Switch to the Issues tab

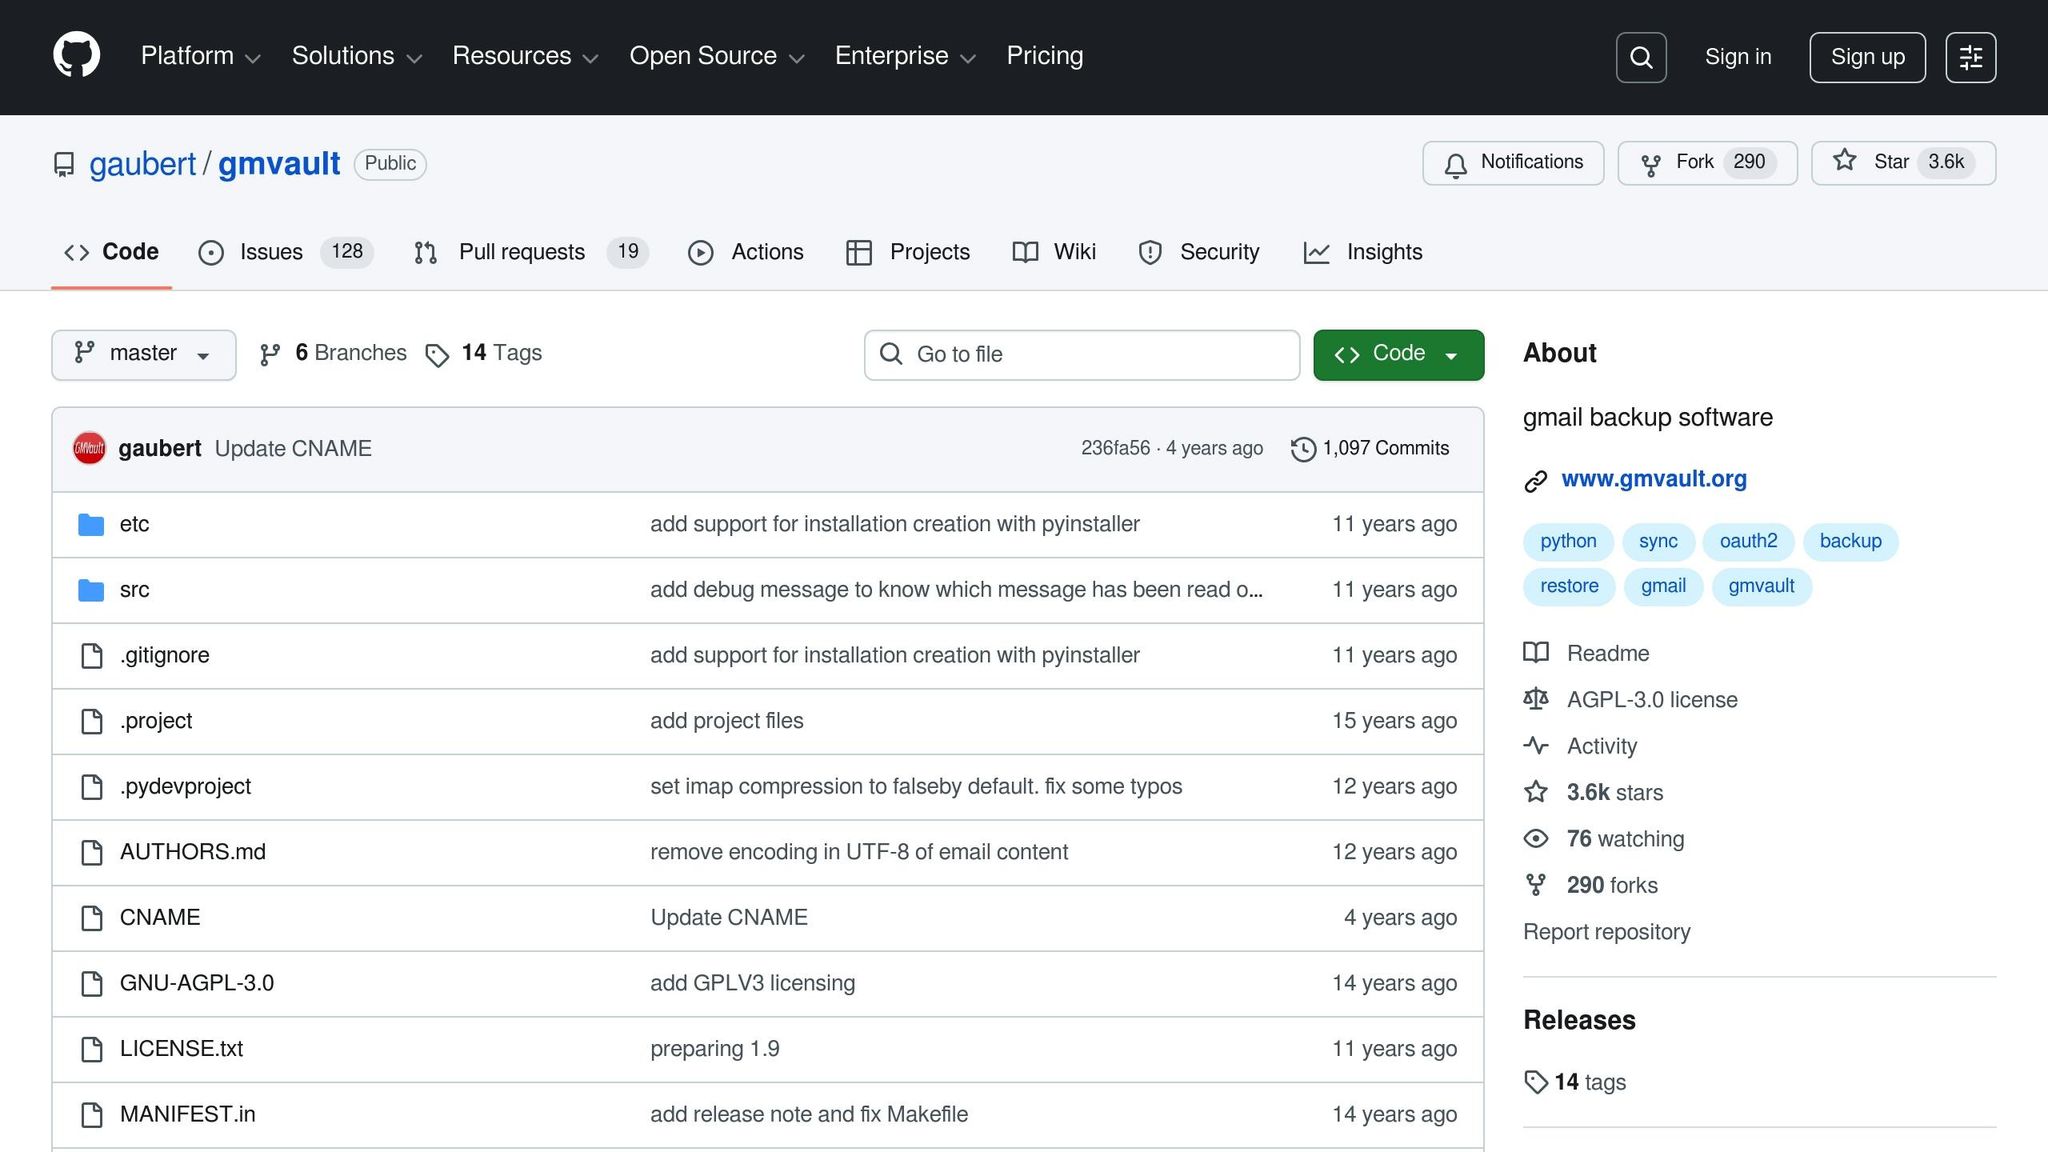pyautogui.click(x=270, y=252)
